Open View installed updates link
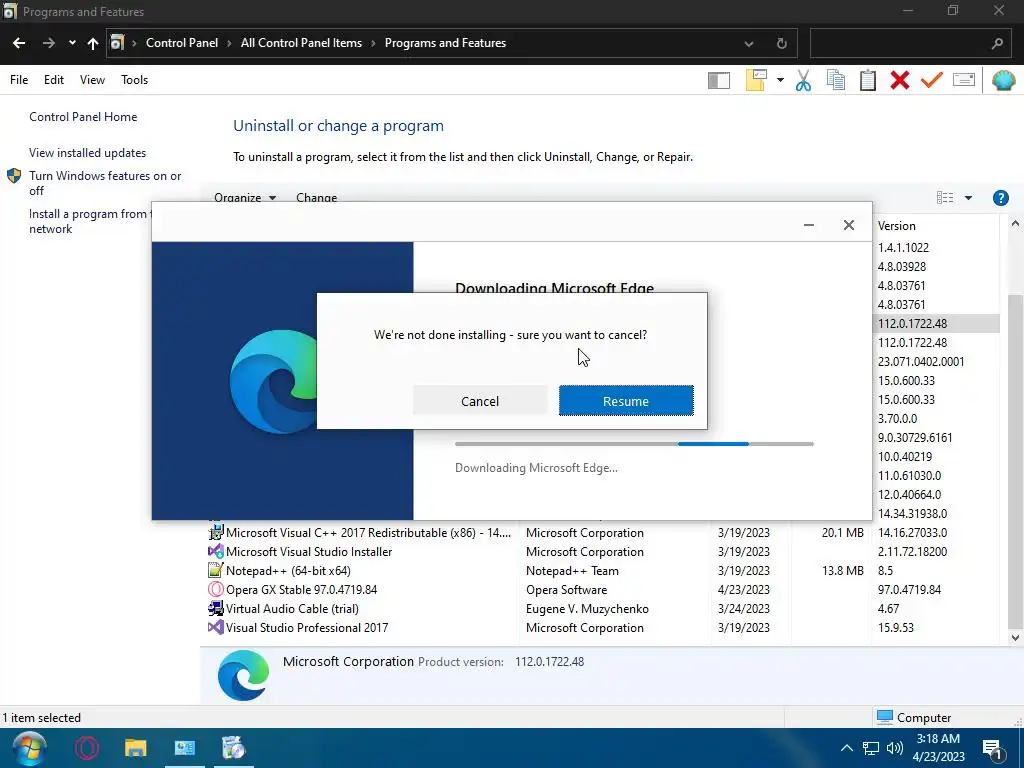Viewport: 1024px width, 768px height. (x=88, y=153)
